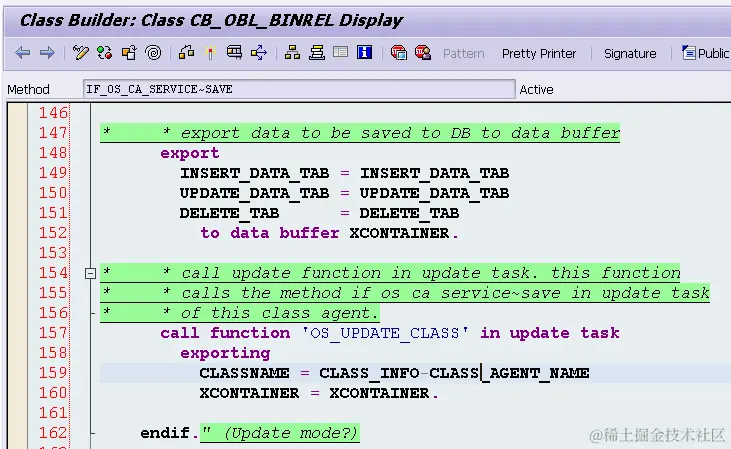The height and width of the screenshot is (449, 731).
Task: Click CLASS_INFO-CLASS_AGENT_NAME on line 159
Action: tap(454, 373)
